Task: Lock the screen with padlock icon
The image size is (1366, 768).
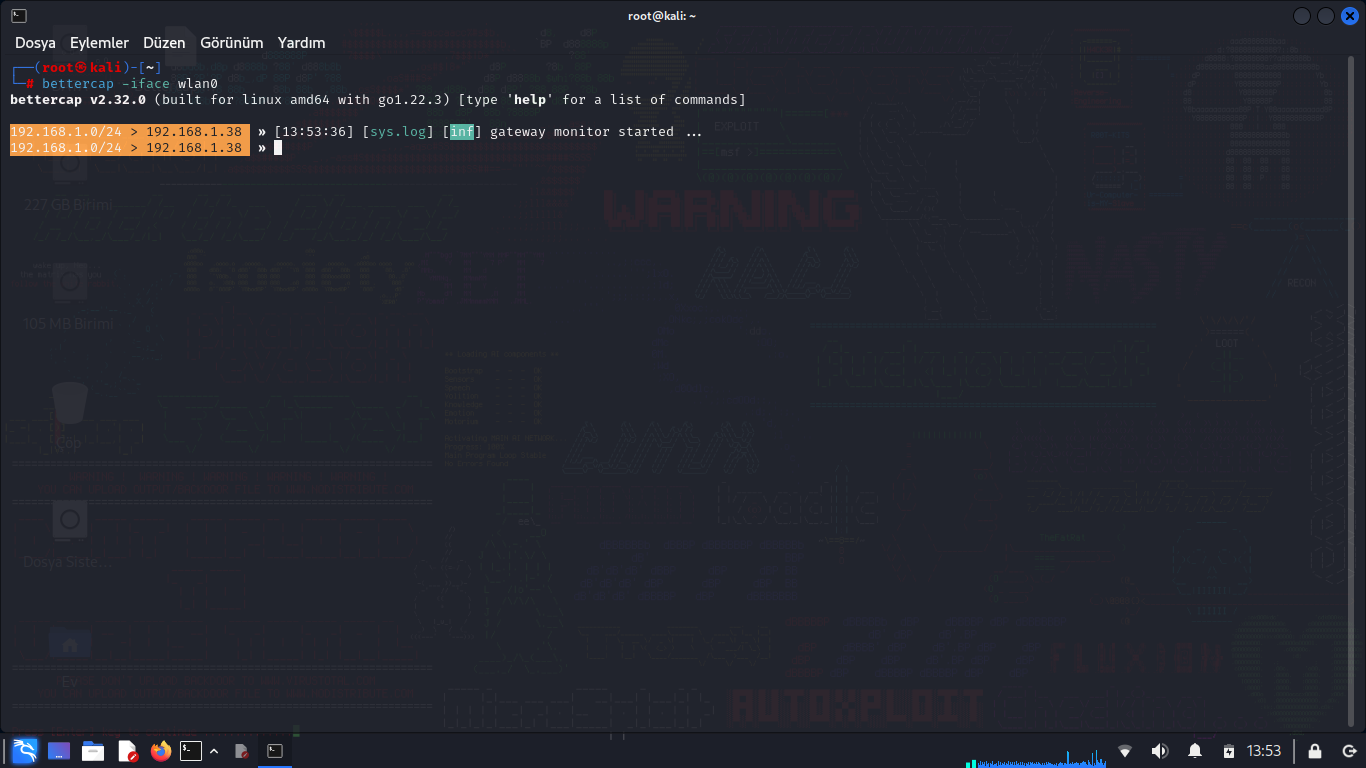Action: coord(1315,751)
